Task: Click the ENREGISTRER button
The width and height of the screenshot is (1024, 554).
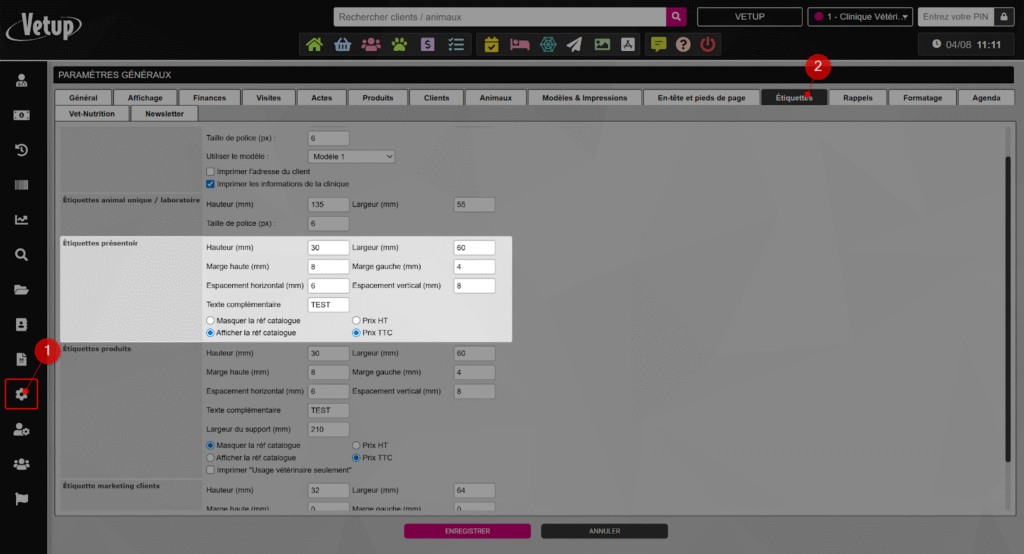Action: point(467,531)
